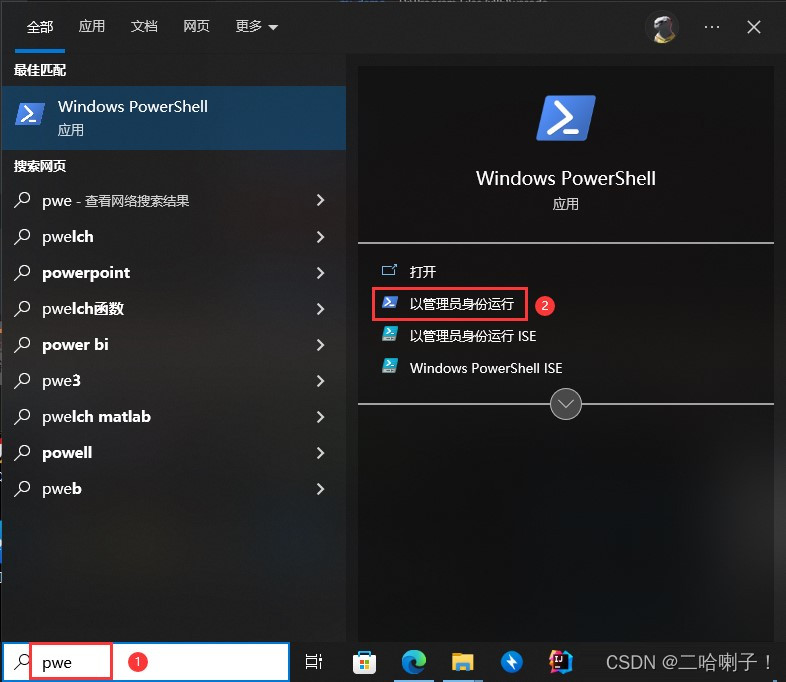Select the 'pwelch函数' web suggestion

coord(173,309)
